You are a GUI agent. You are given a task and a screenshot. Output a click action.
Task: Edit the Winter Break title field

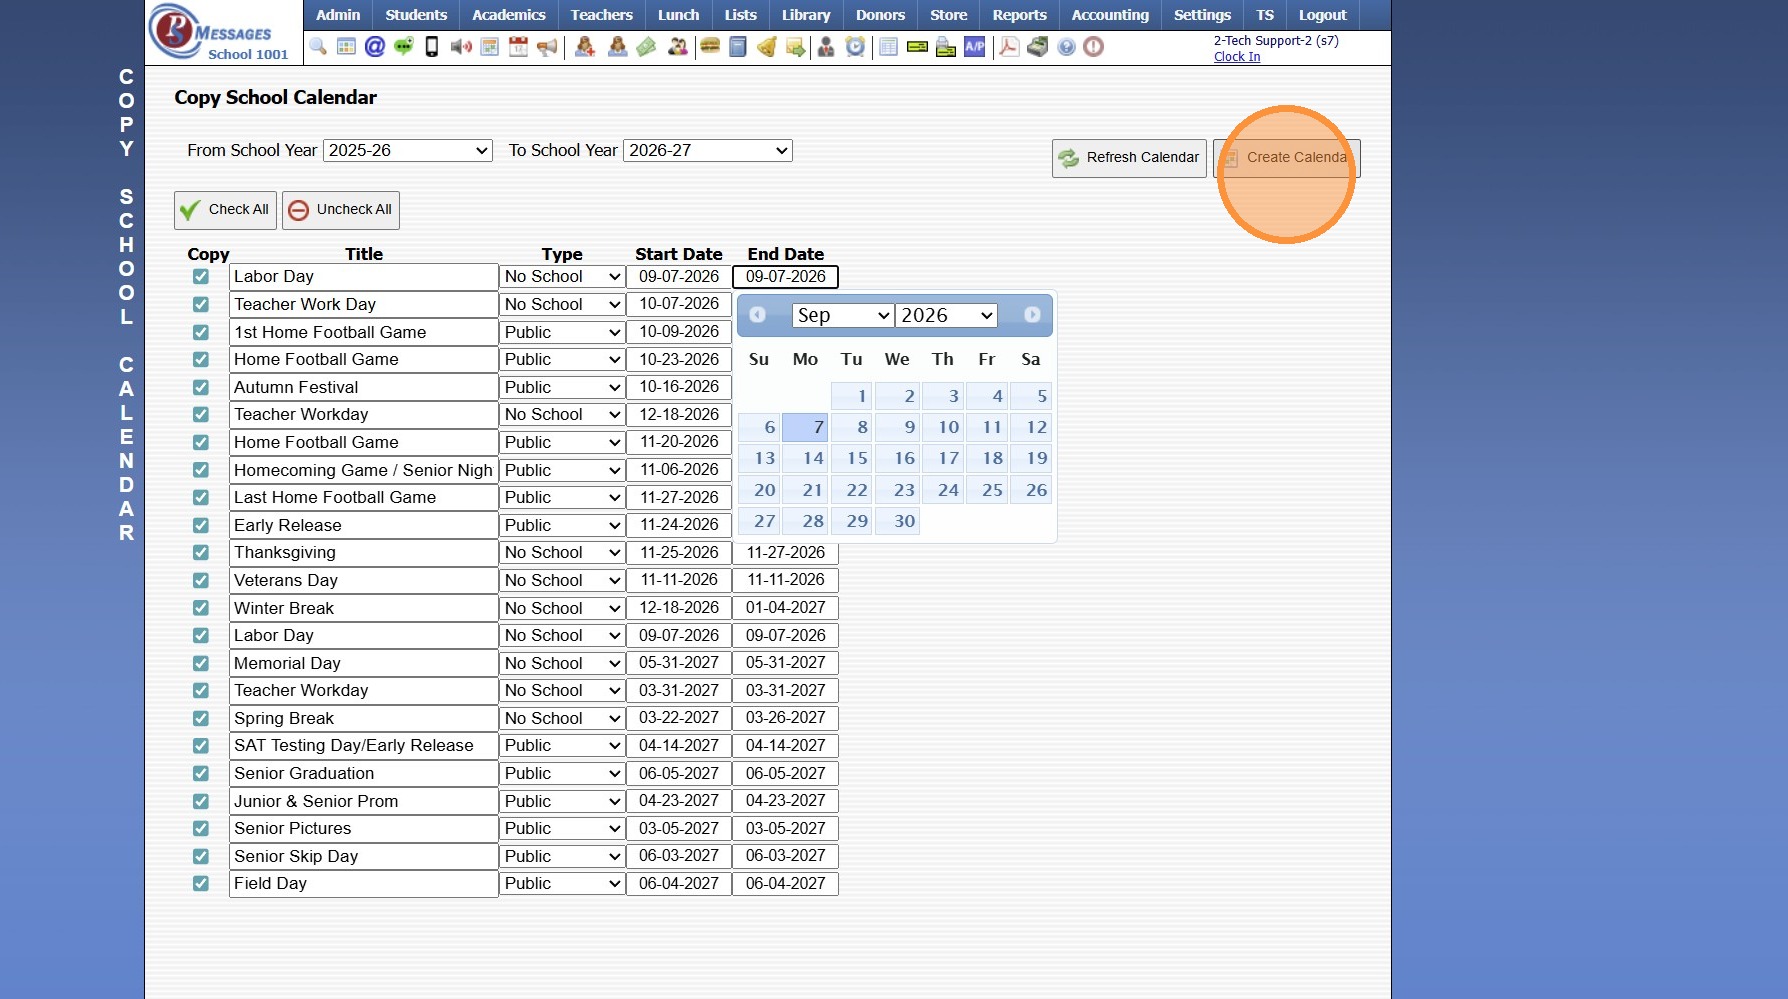(x=363, y=608)
